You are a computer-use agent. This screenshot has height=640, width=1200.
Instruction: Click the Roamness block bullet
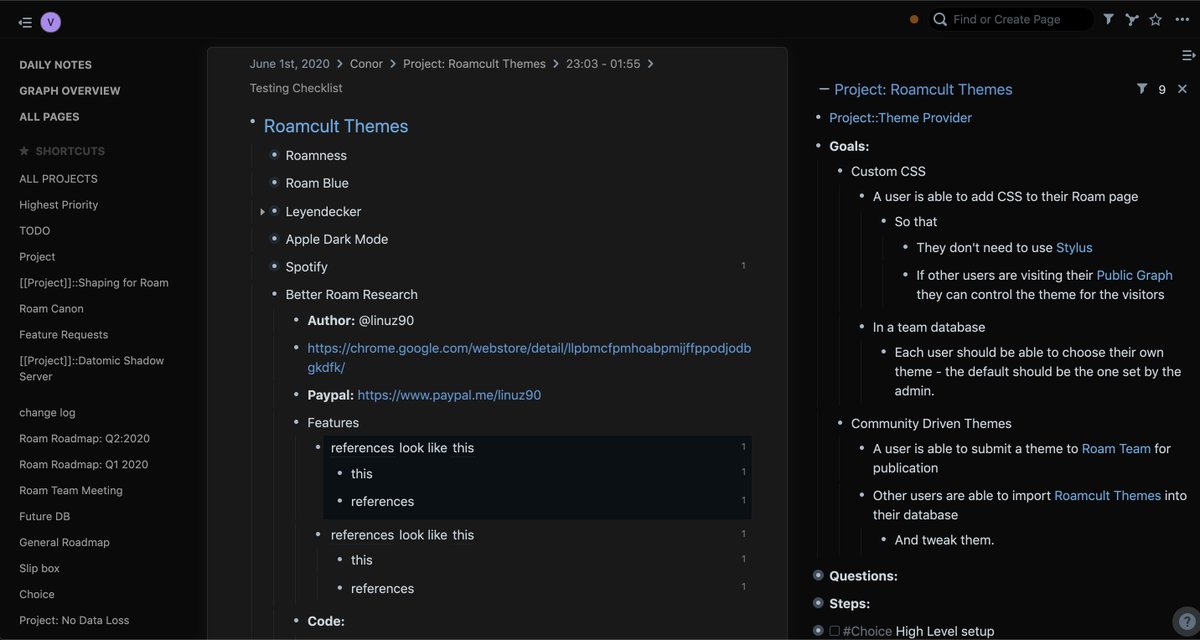[x=275, y=155]
